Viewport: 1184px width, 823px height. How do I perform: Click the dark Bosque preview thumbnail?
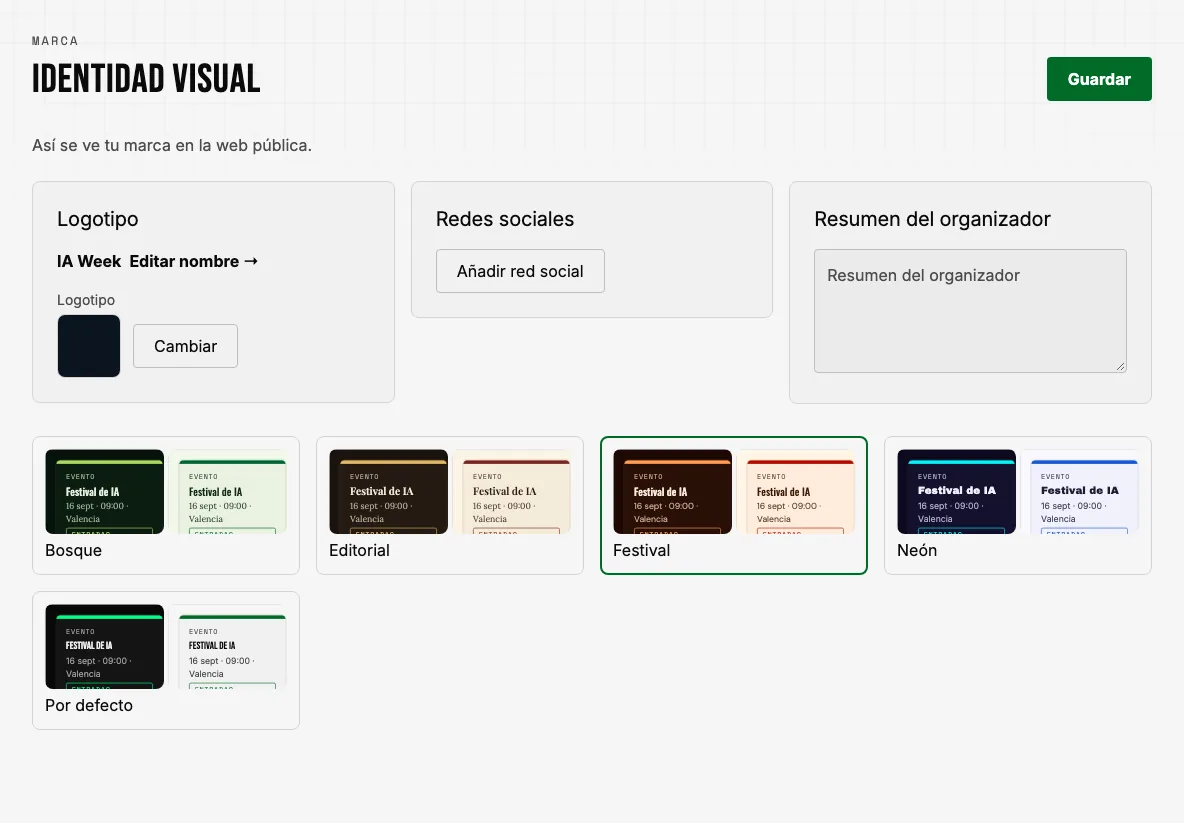(x=104, y=492)
